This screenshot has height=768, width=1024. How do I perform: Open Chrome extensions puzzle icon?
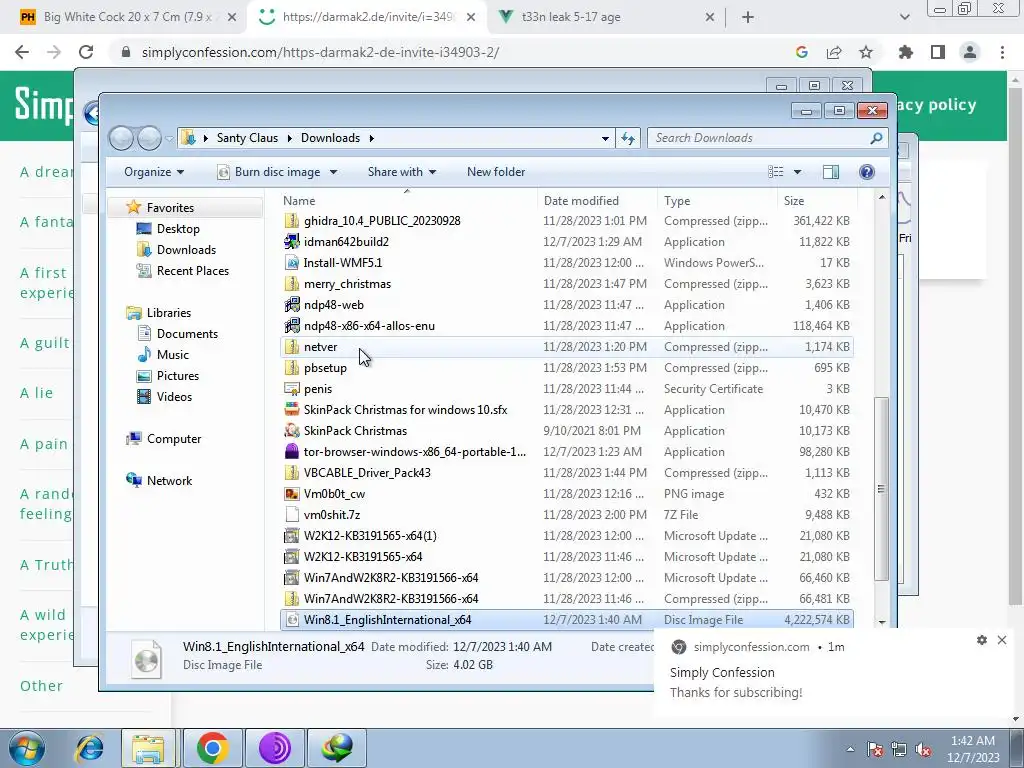(906, 52)
